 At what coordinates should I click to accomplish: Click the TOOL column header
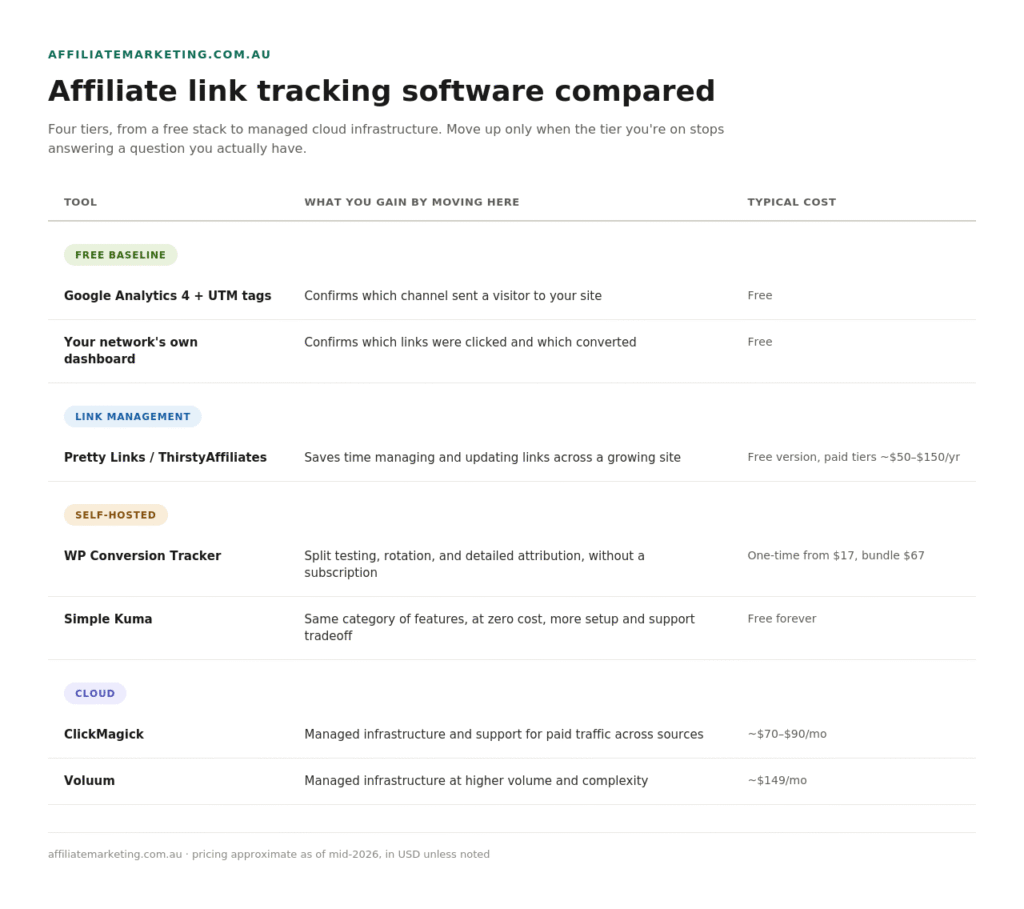pyautogui.click(x=80, y=202)
